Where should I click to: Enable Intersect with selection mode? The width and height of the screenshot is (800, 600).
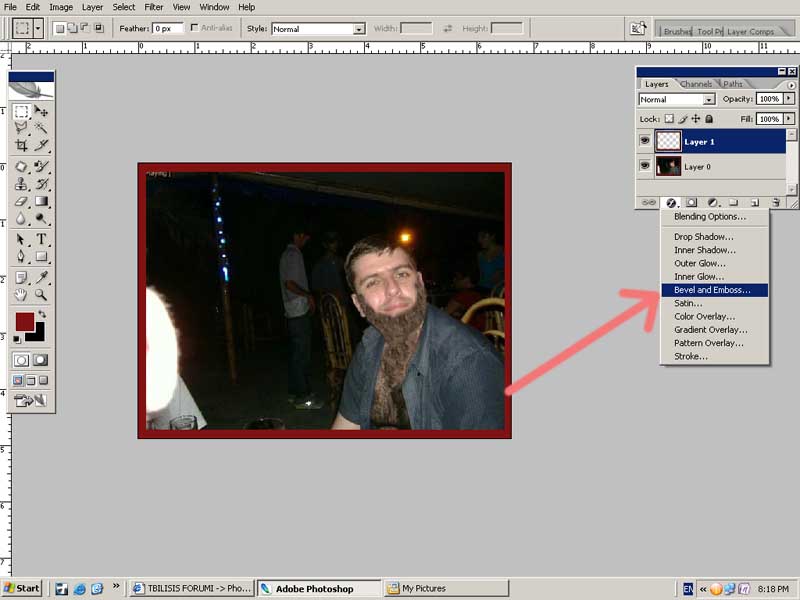click(98, 28)
